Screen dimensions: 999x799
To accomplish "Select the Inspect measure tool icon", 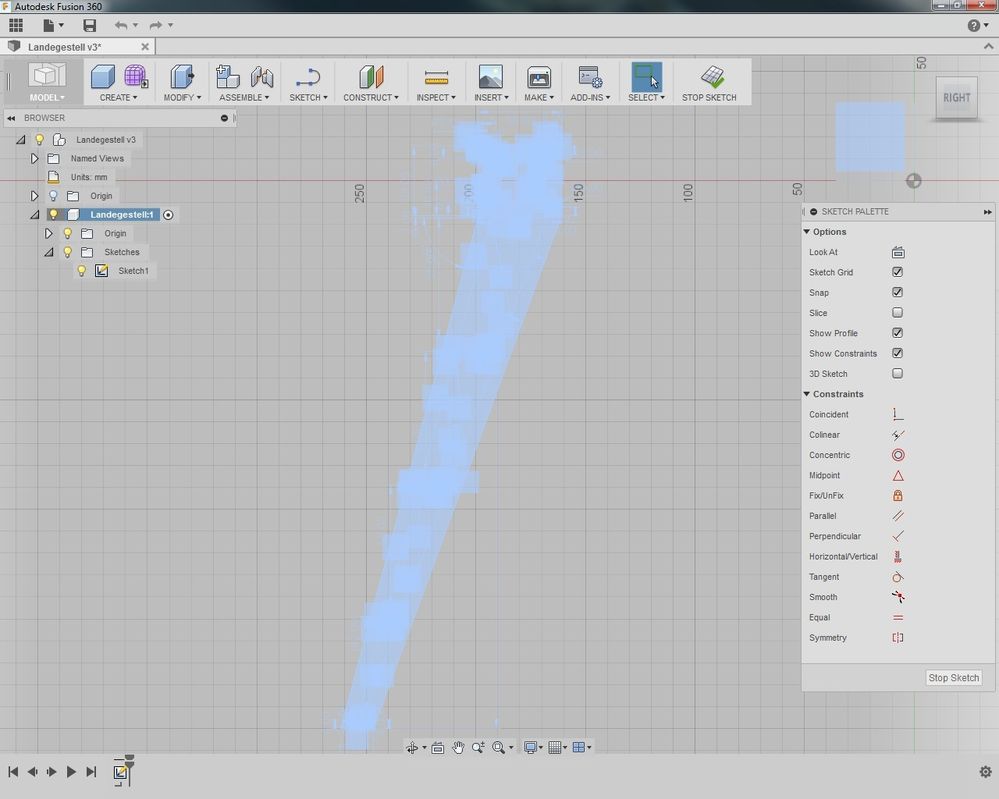I will click(436, 77).
